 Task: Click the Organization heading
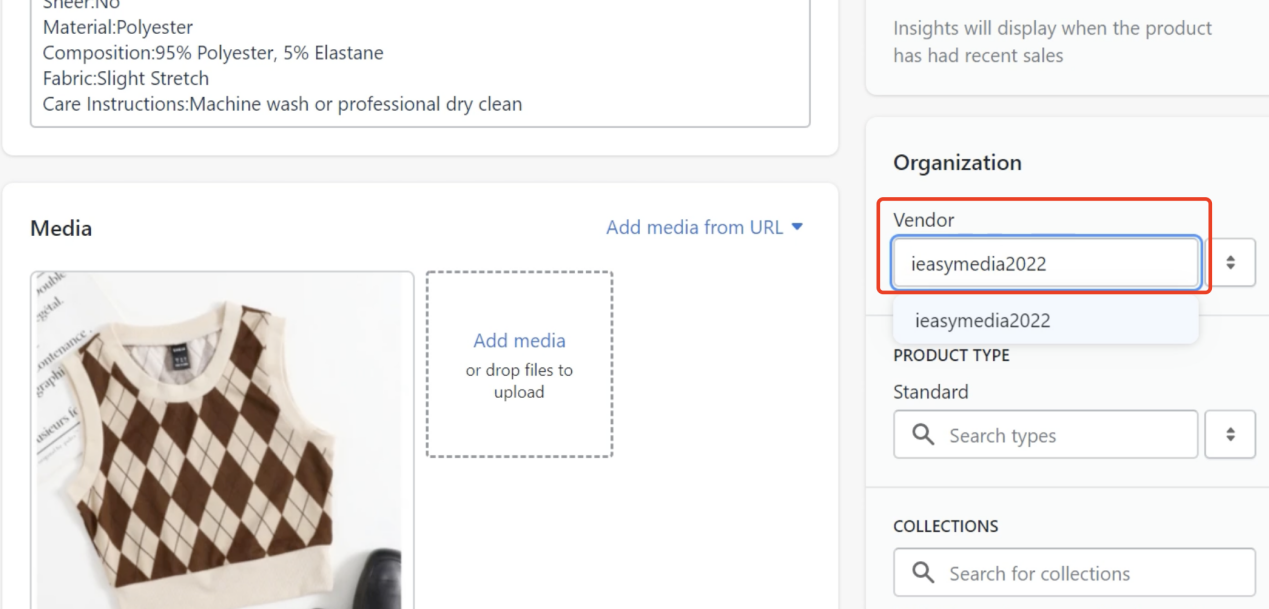[957, 163]
